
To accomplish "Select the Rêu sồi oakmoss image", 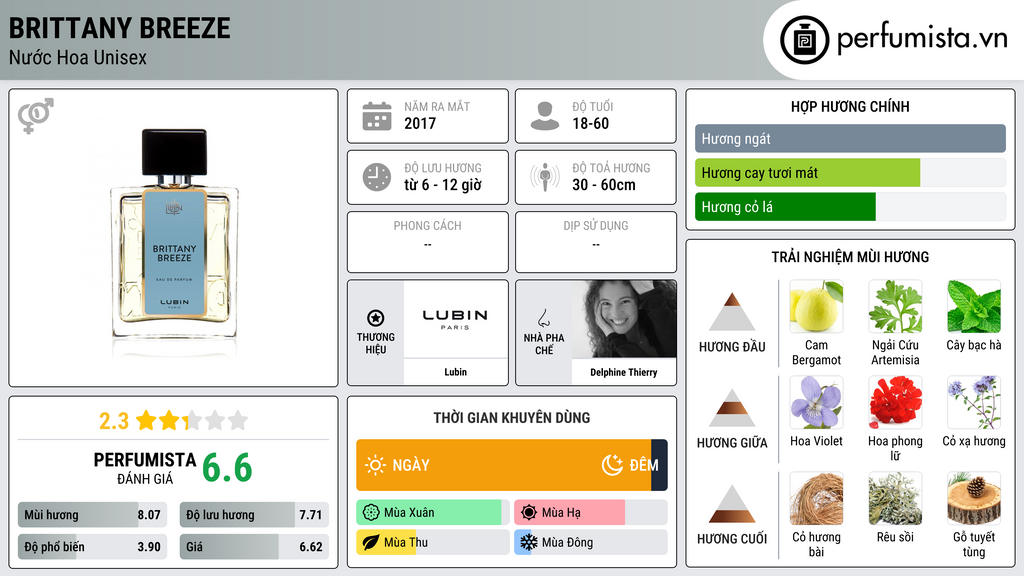I will [x=895, y=498].
